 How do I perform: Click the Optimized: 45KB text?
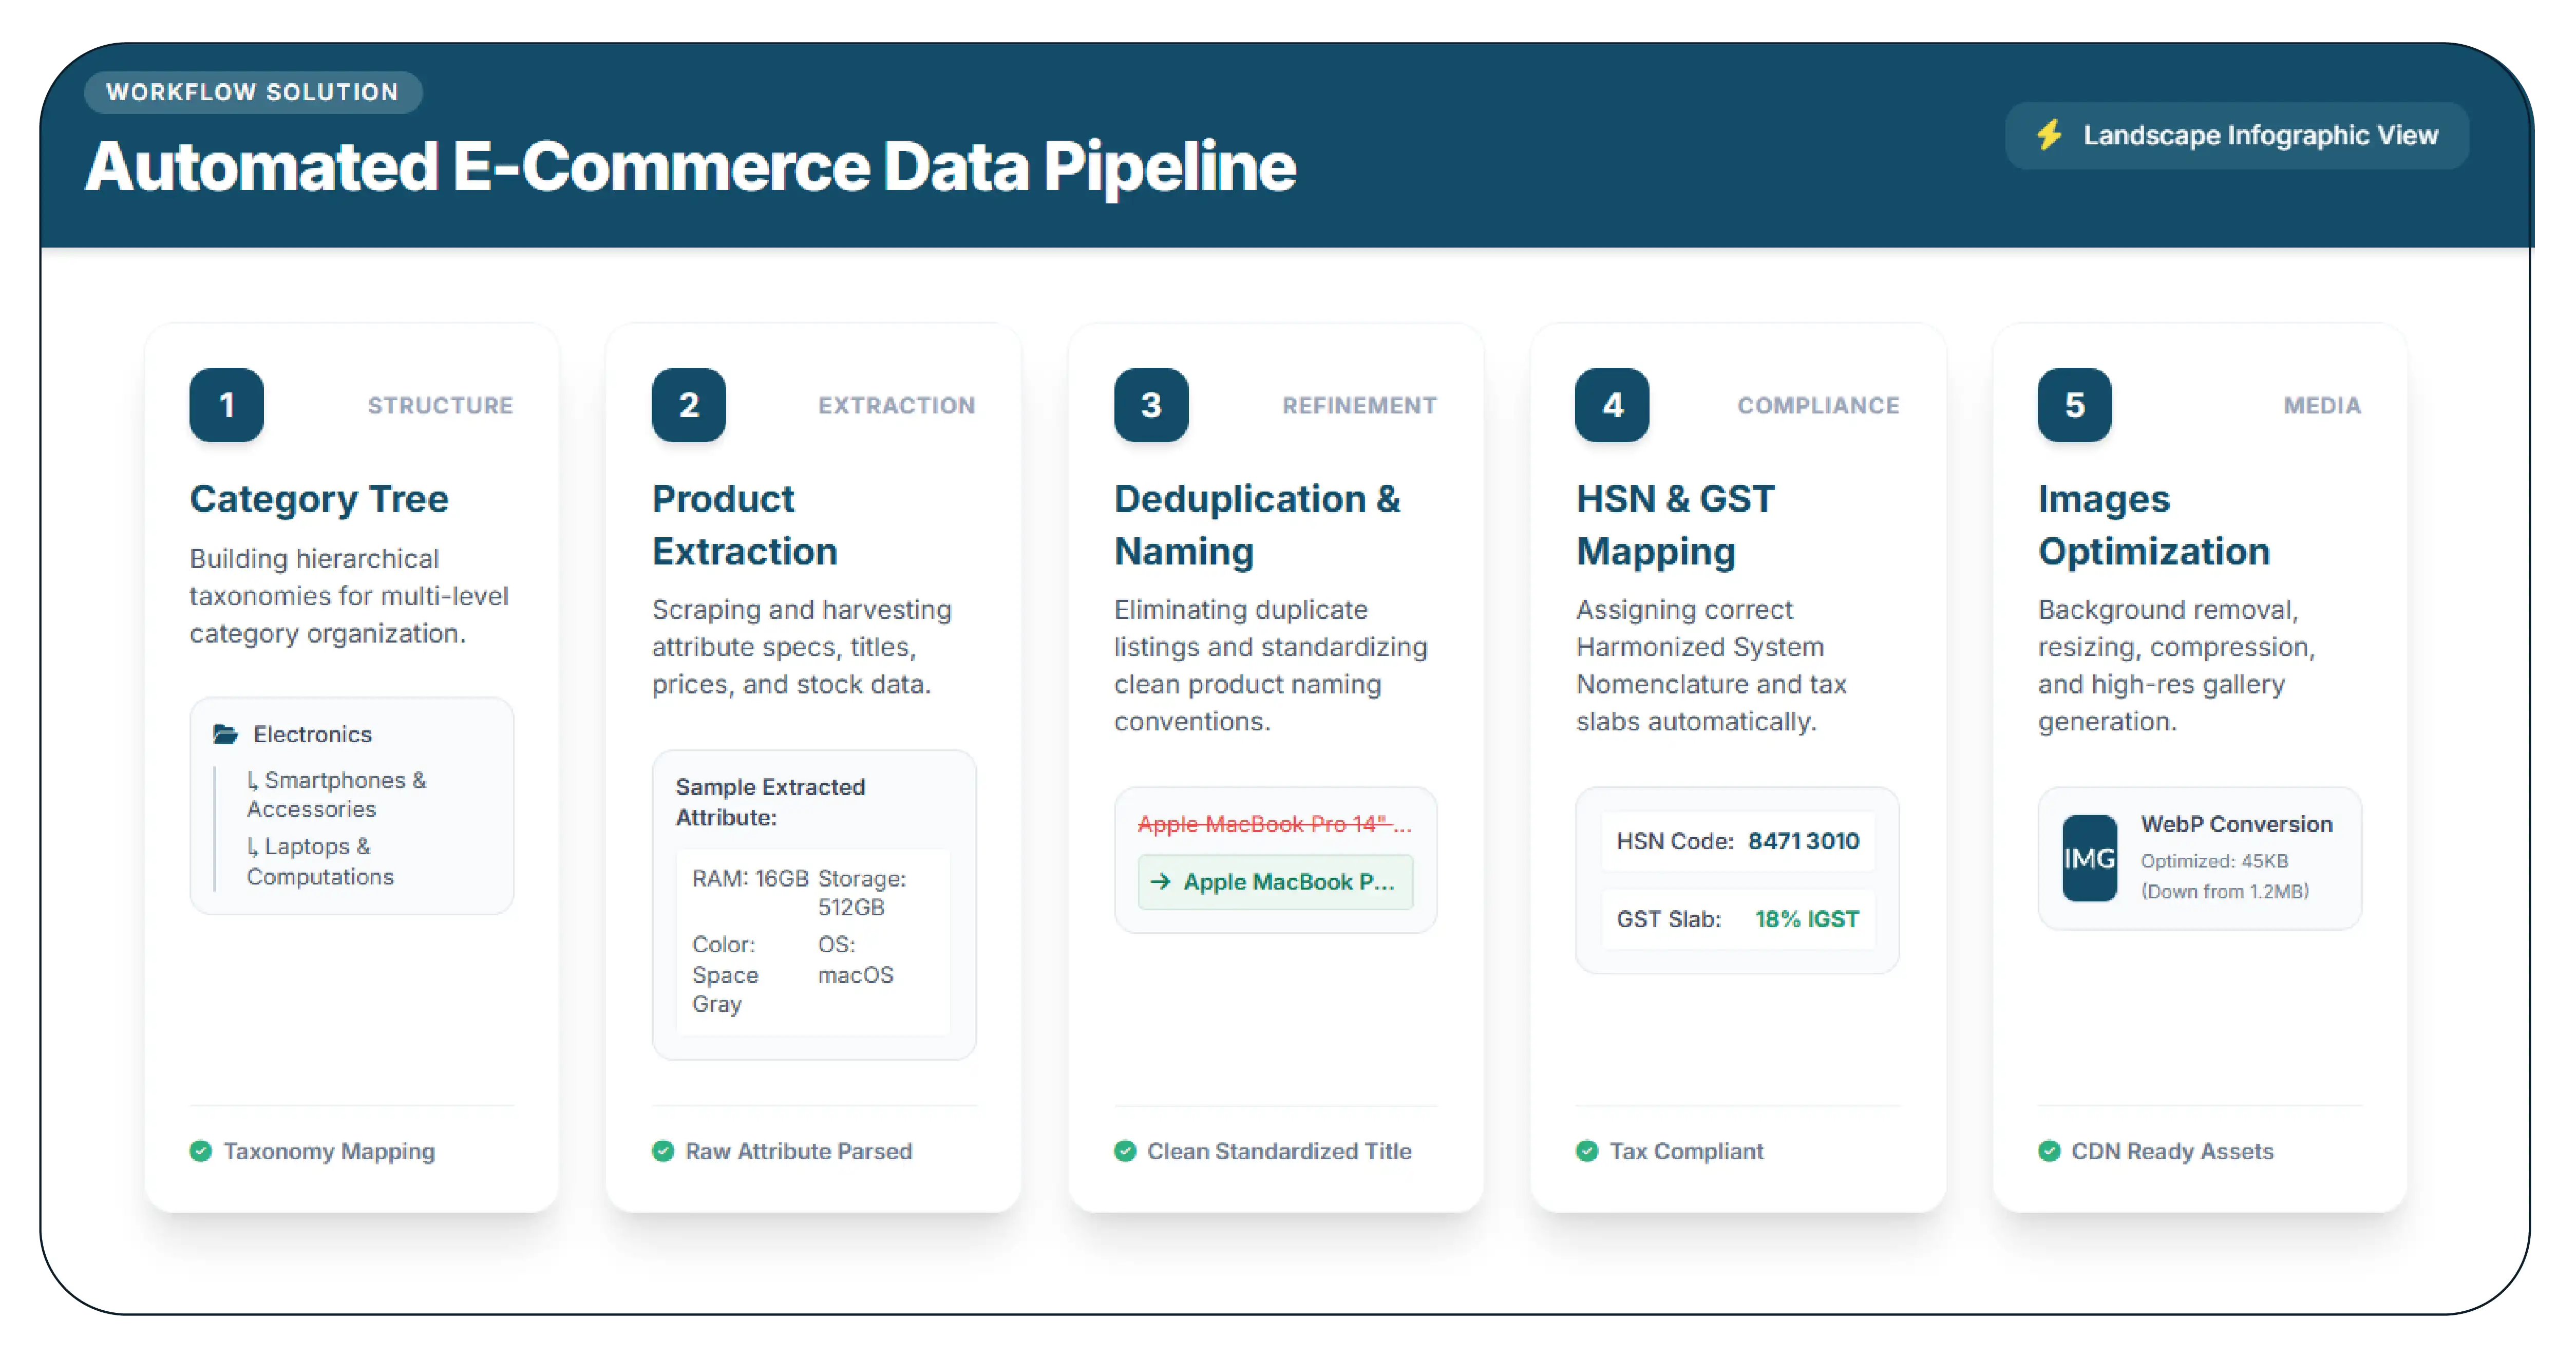pyautogui.click(x=2214, y=861)
